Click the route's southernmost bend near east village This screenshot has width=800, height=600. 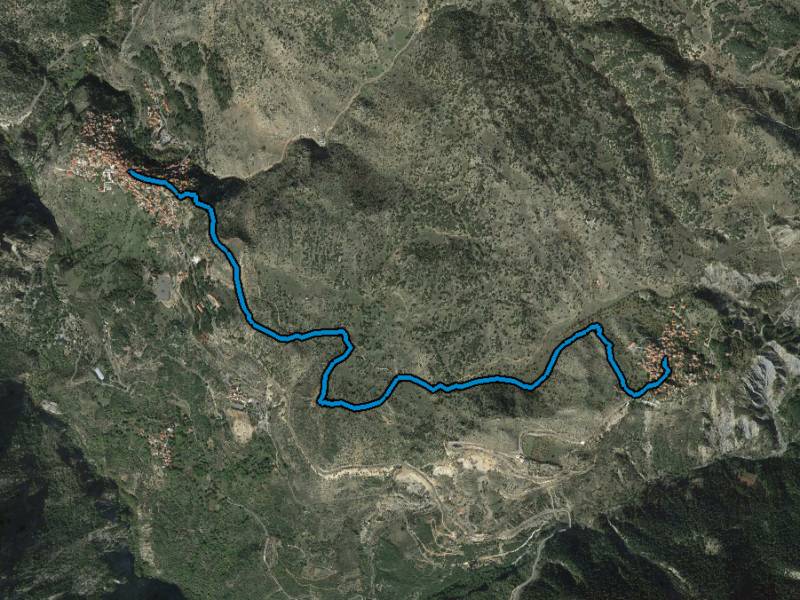635,393
